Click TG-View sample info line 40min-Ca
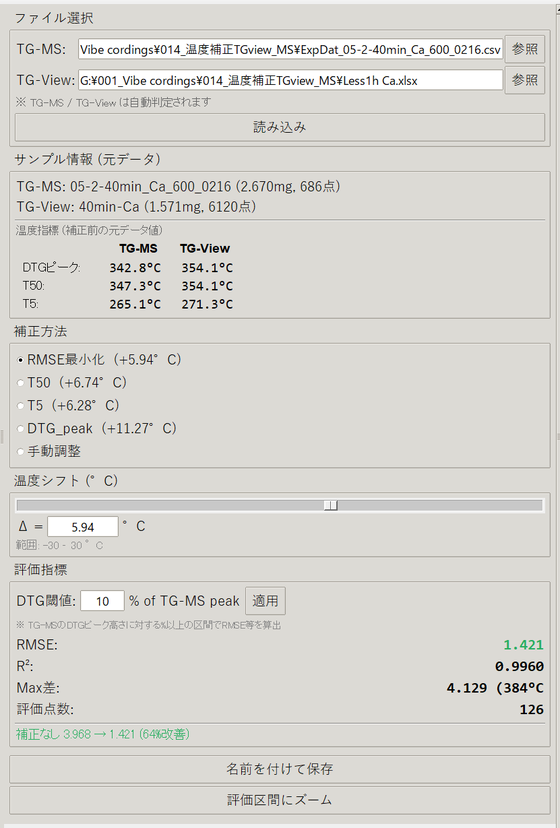The height and width of the screenshot is (828, 560). point(136,206)
